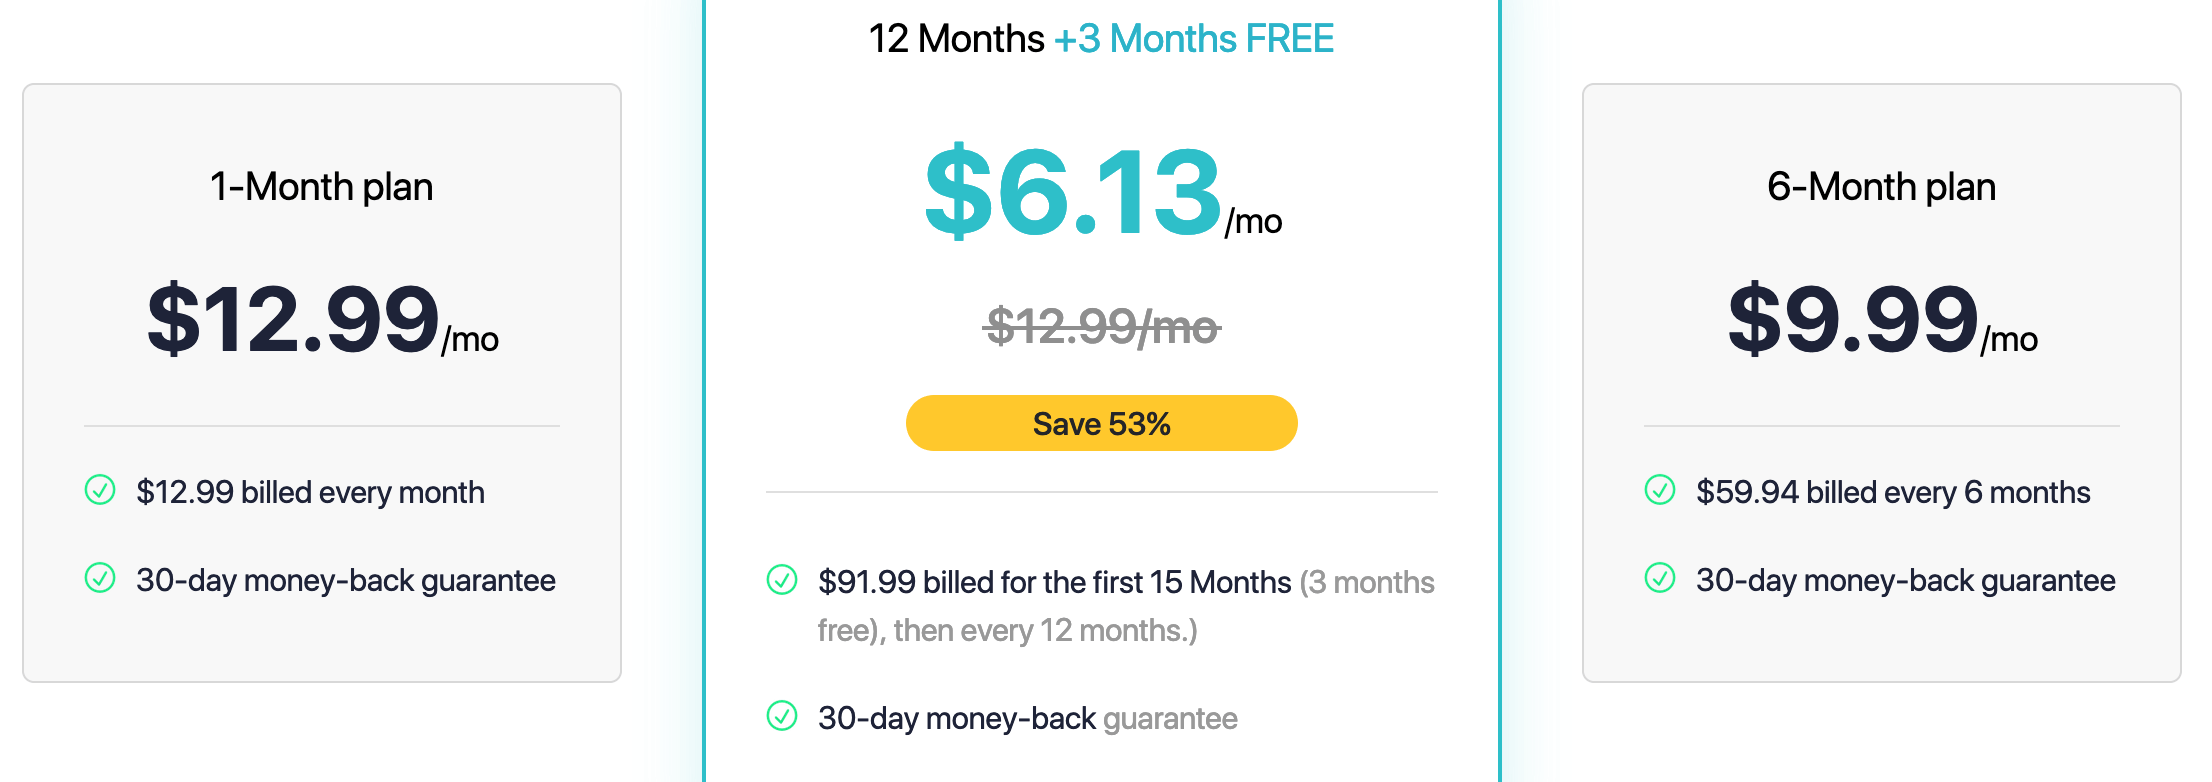
Task: Select the 6-Month plan heading
Action: pos(1882,187)
